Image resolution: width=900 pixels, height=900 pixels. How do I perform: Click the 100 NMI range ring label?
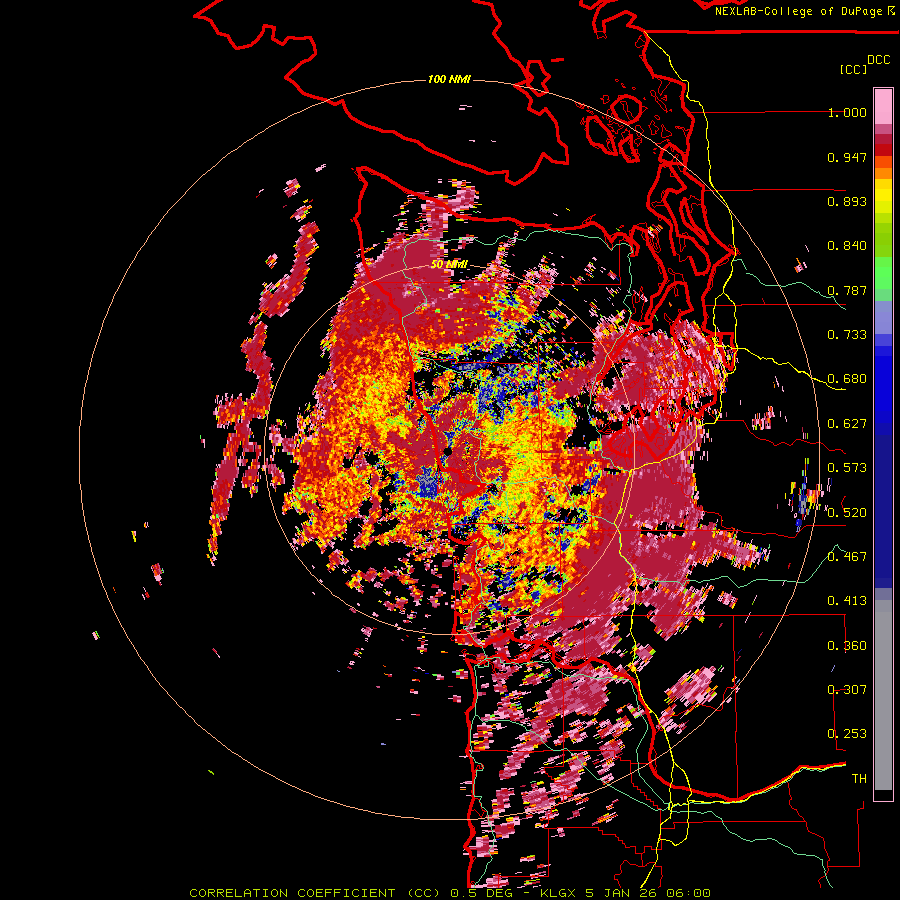[x=449, y=79]
